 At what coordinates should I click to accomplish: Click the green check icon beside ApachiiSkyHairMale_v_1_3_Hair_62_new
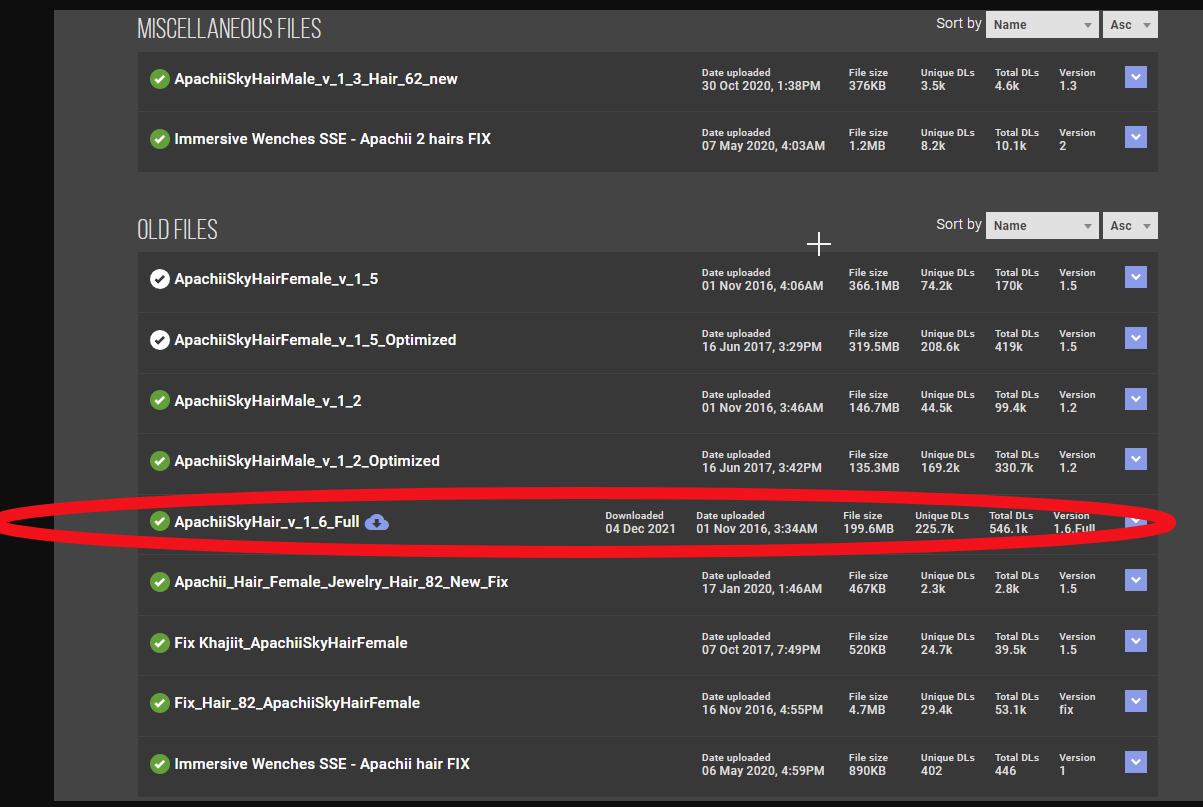pyautogui.click(x=159, y=79)
